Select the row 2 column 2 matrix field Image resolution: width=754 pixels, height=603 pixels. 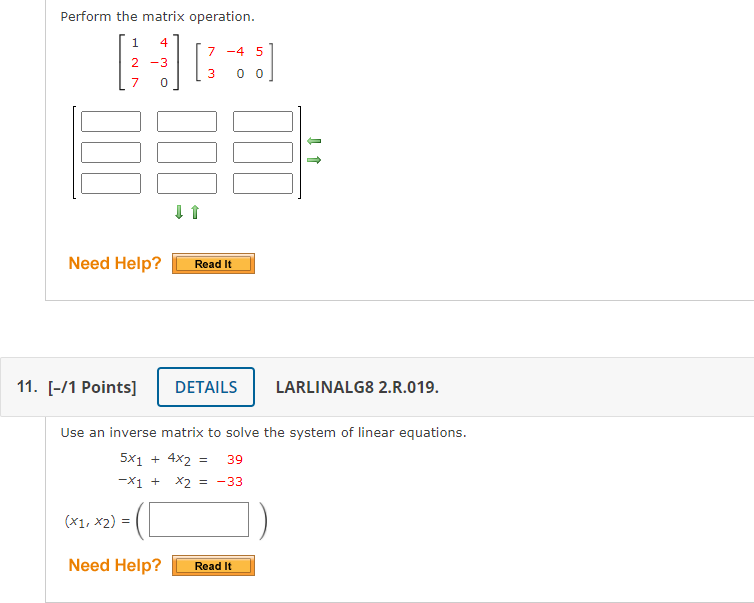pyautogui.click(x=187, y=152)
